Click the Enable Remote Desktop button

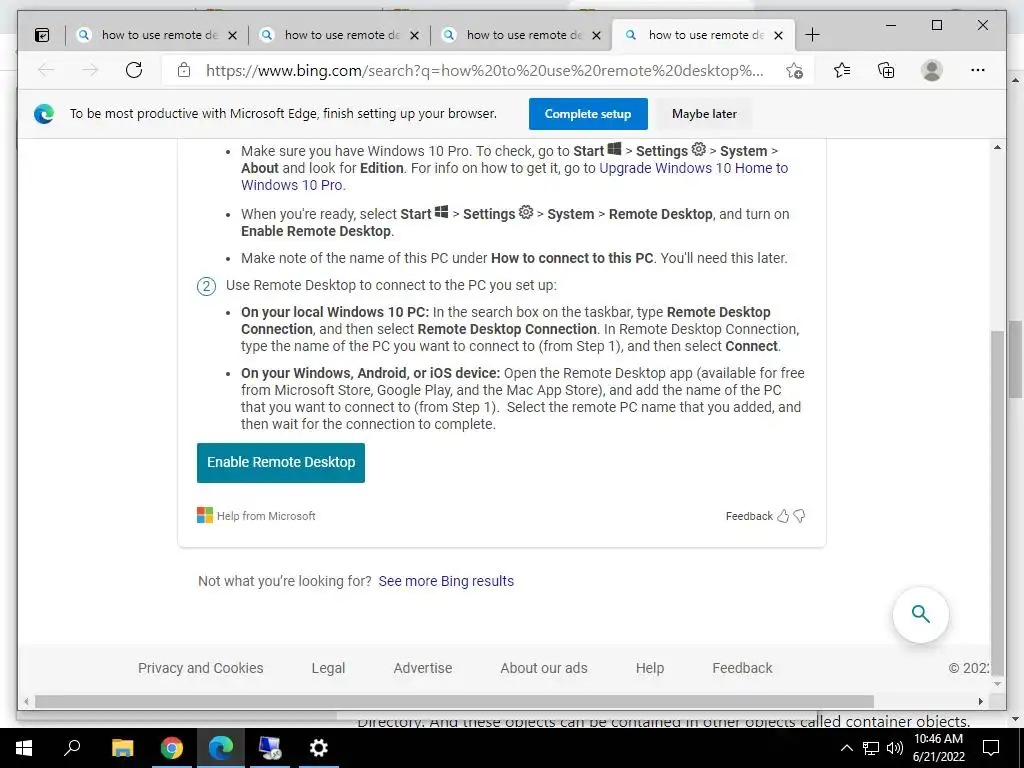coord(281,462)
